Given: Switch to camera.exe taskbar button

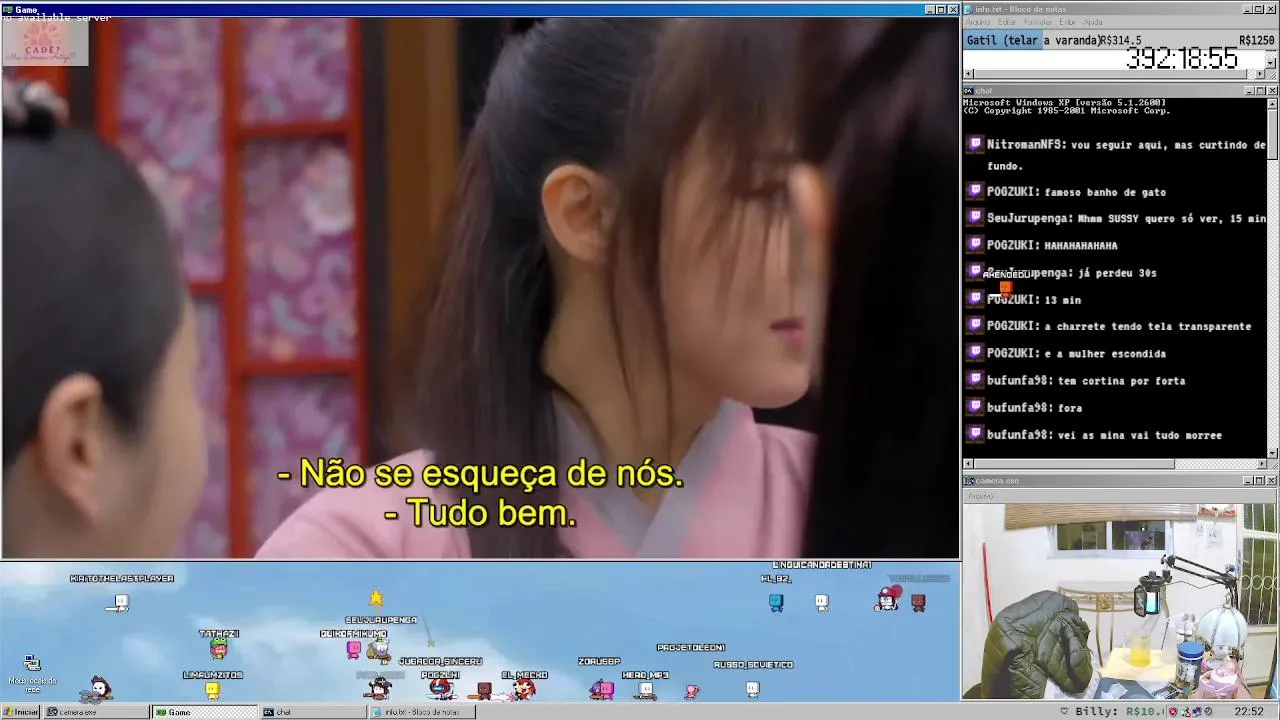Looking at the screenshot, I should [98, 712].
